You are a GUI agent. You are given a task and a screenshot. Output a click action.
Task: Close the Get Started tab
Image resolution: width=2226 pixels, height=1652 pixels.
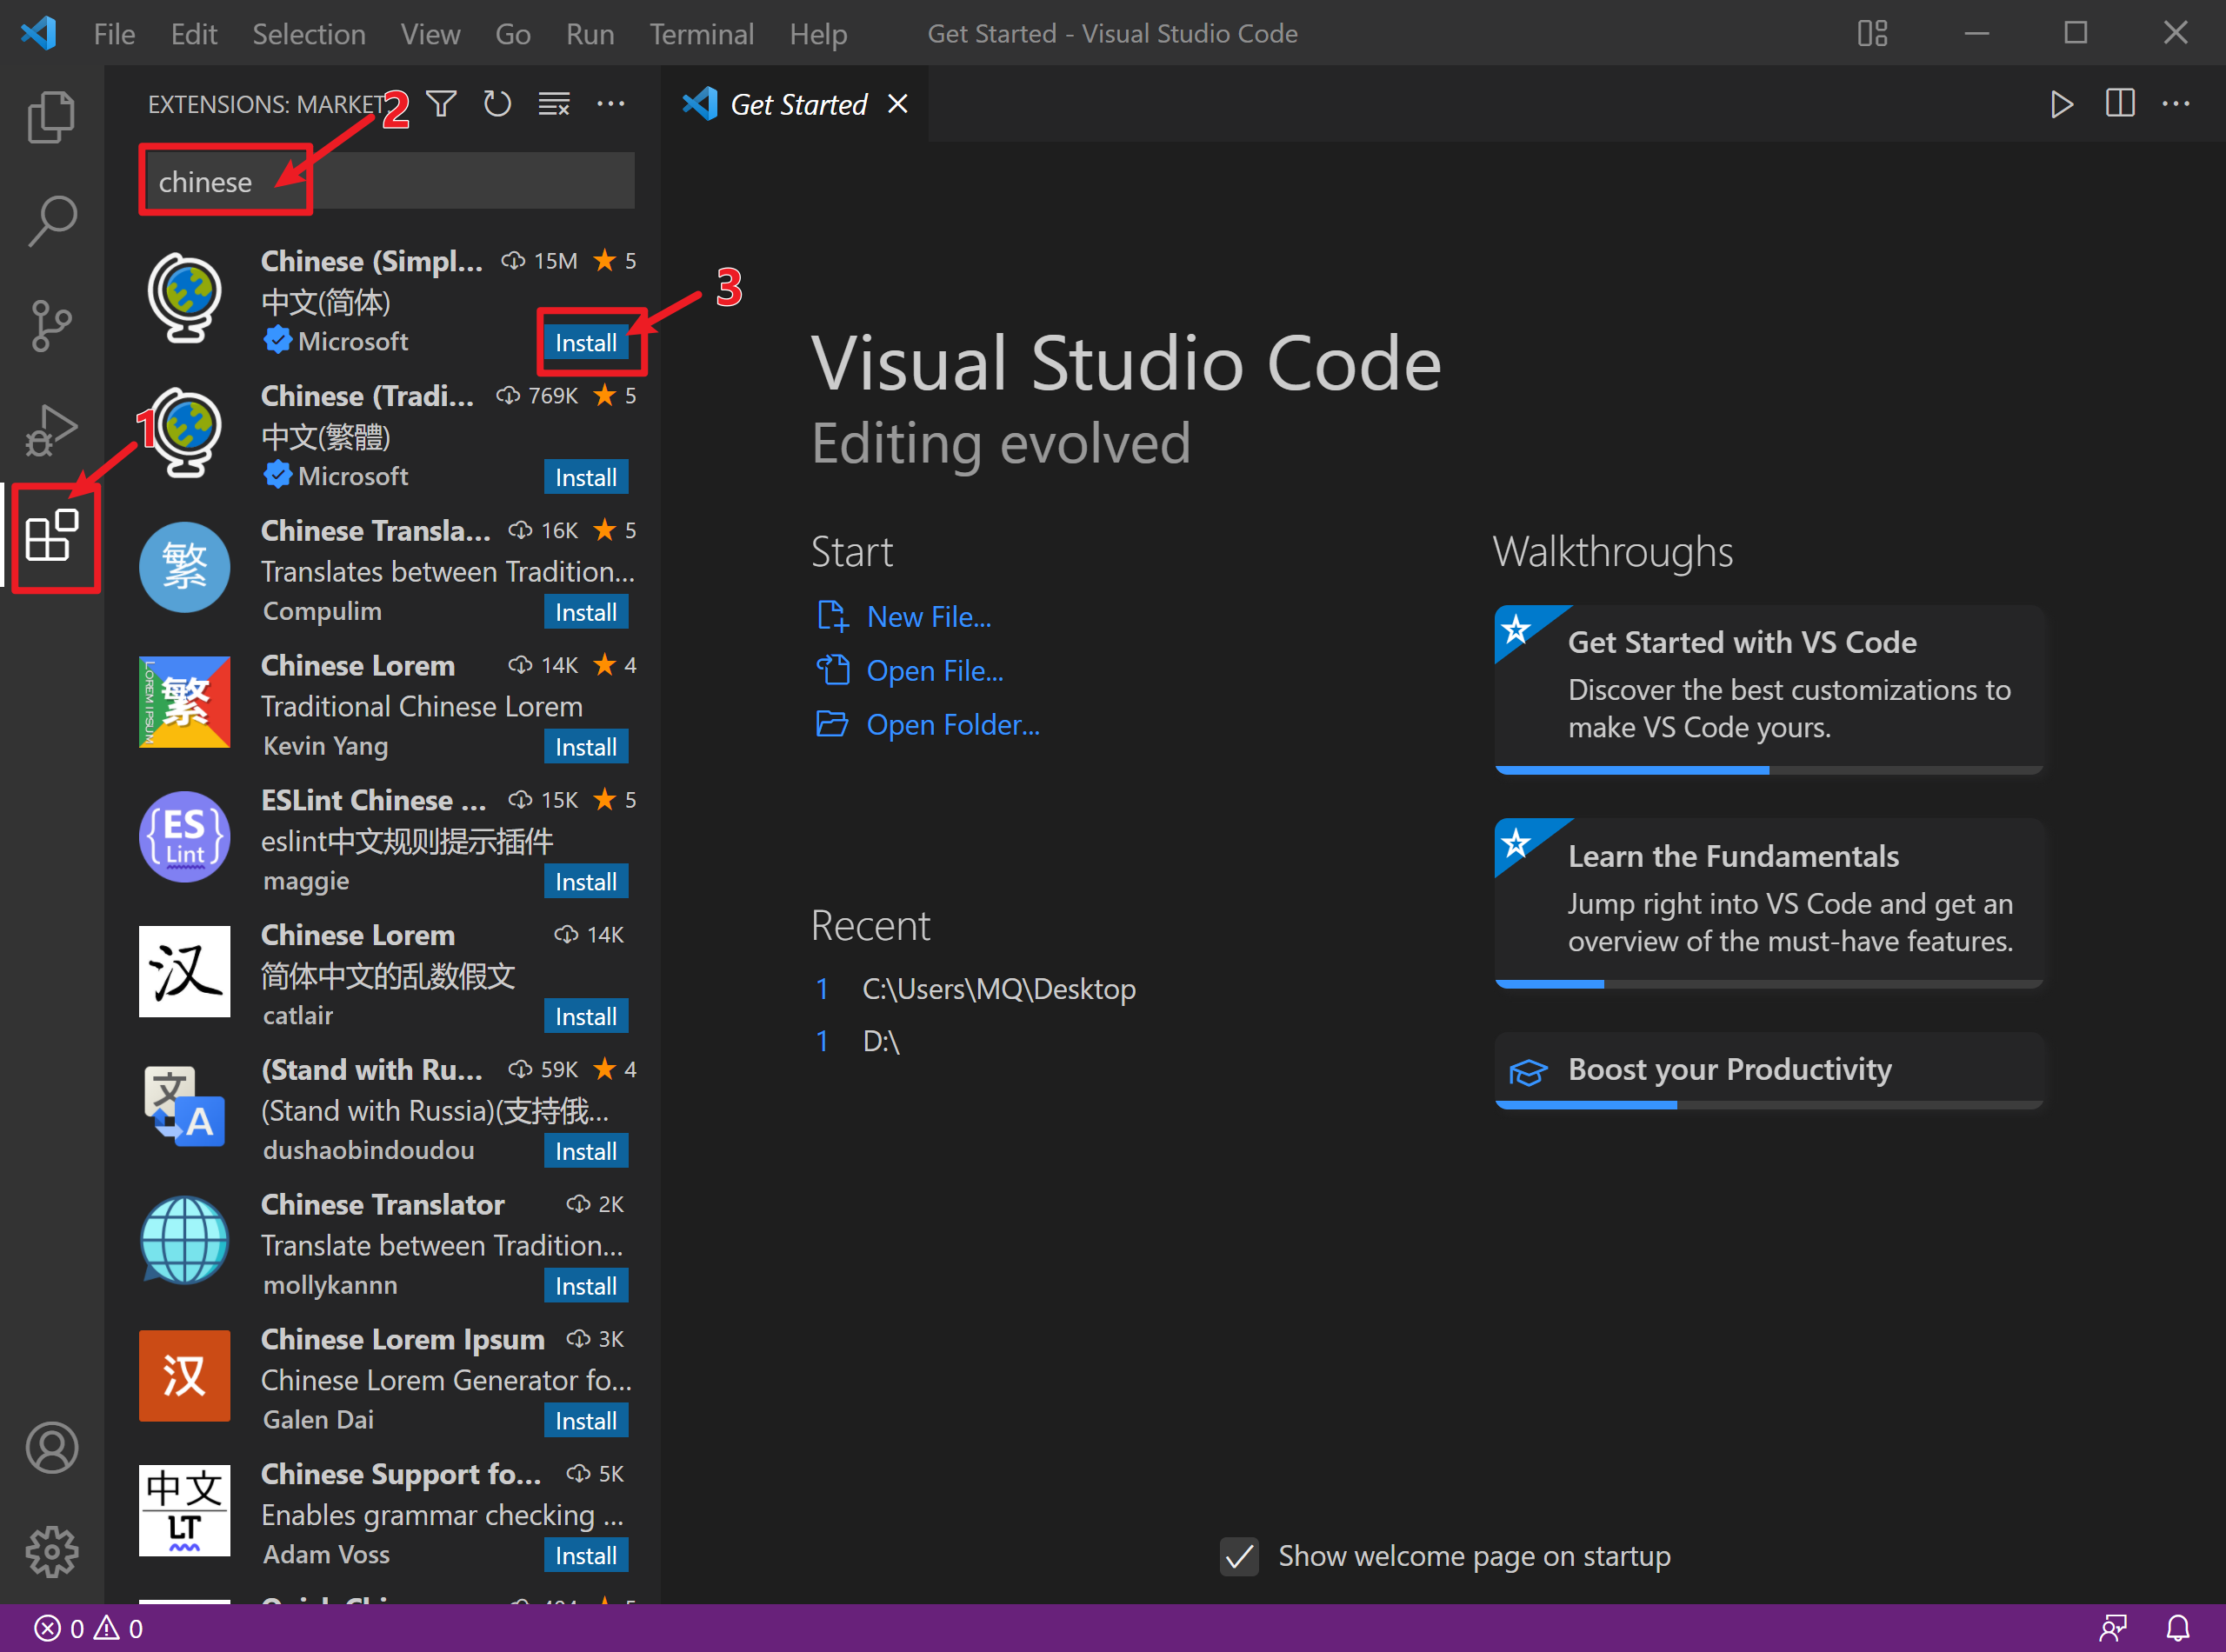coord(898,104)
